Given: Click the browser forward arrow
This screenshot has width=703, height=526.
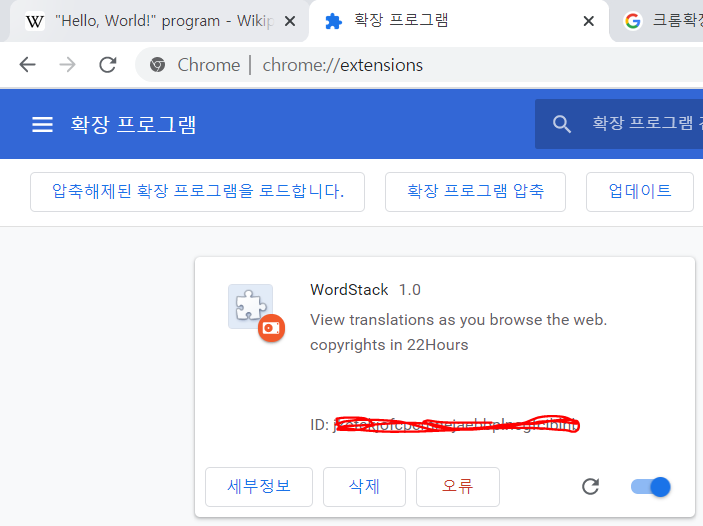Looking at the screenshot, I should [67, 65].
